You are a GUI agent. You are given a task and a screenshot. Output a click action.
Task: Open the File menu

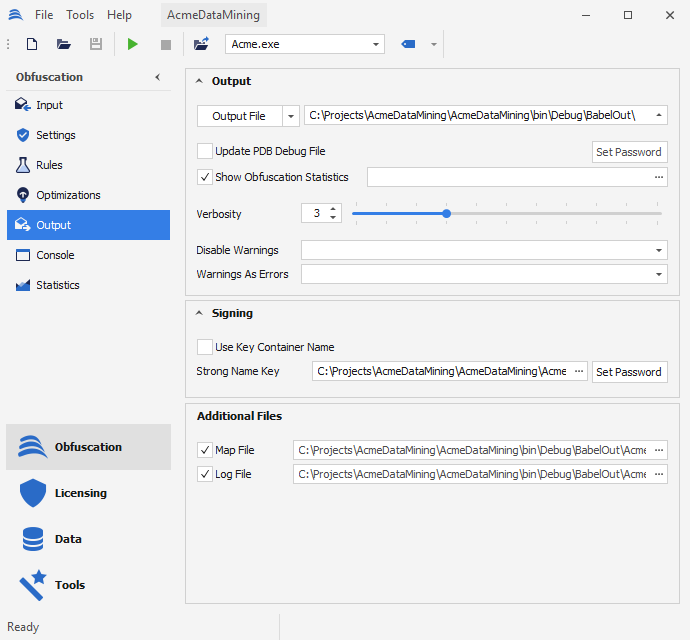tap(44, 15)
